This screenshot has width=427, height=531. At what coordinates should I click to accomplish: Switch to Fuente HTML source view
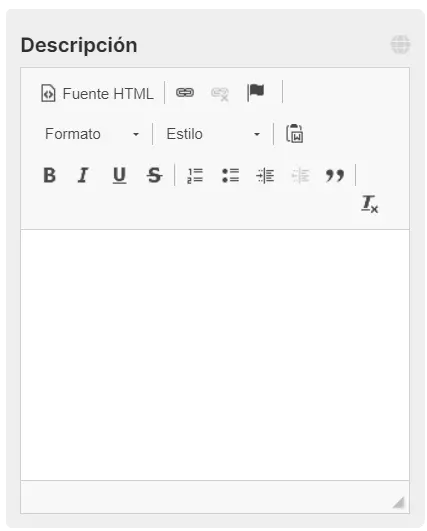click(x=97, y=93)
